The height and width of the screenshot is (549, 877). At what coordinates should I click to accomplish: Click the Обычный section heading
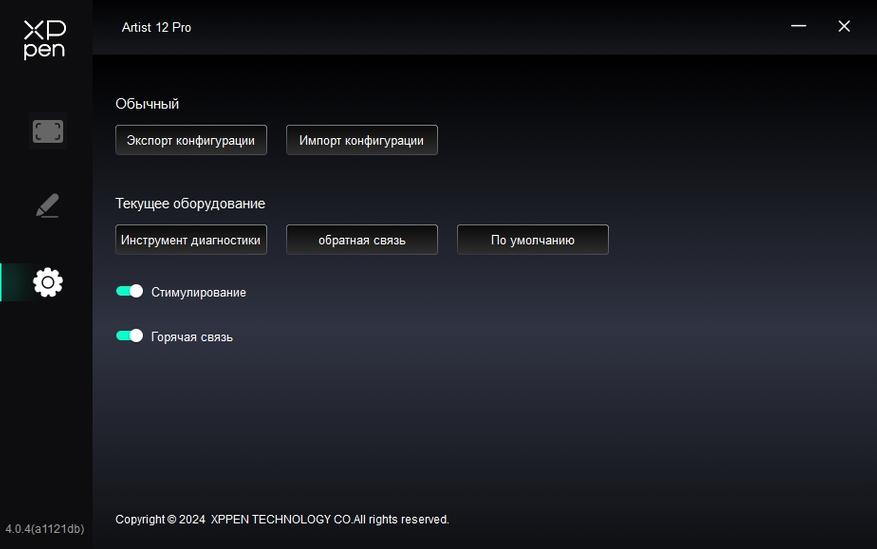(147, 104)
